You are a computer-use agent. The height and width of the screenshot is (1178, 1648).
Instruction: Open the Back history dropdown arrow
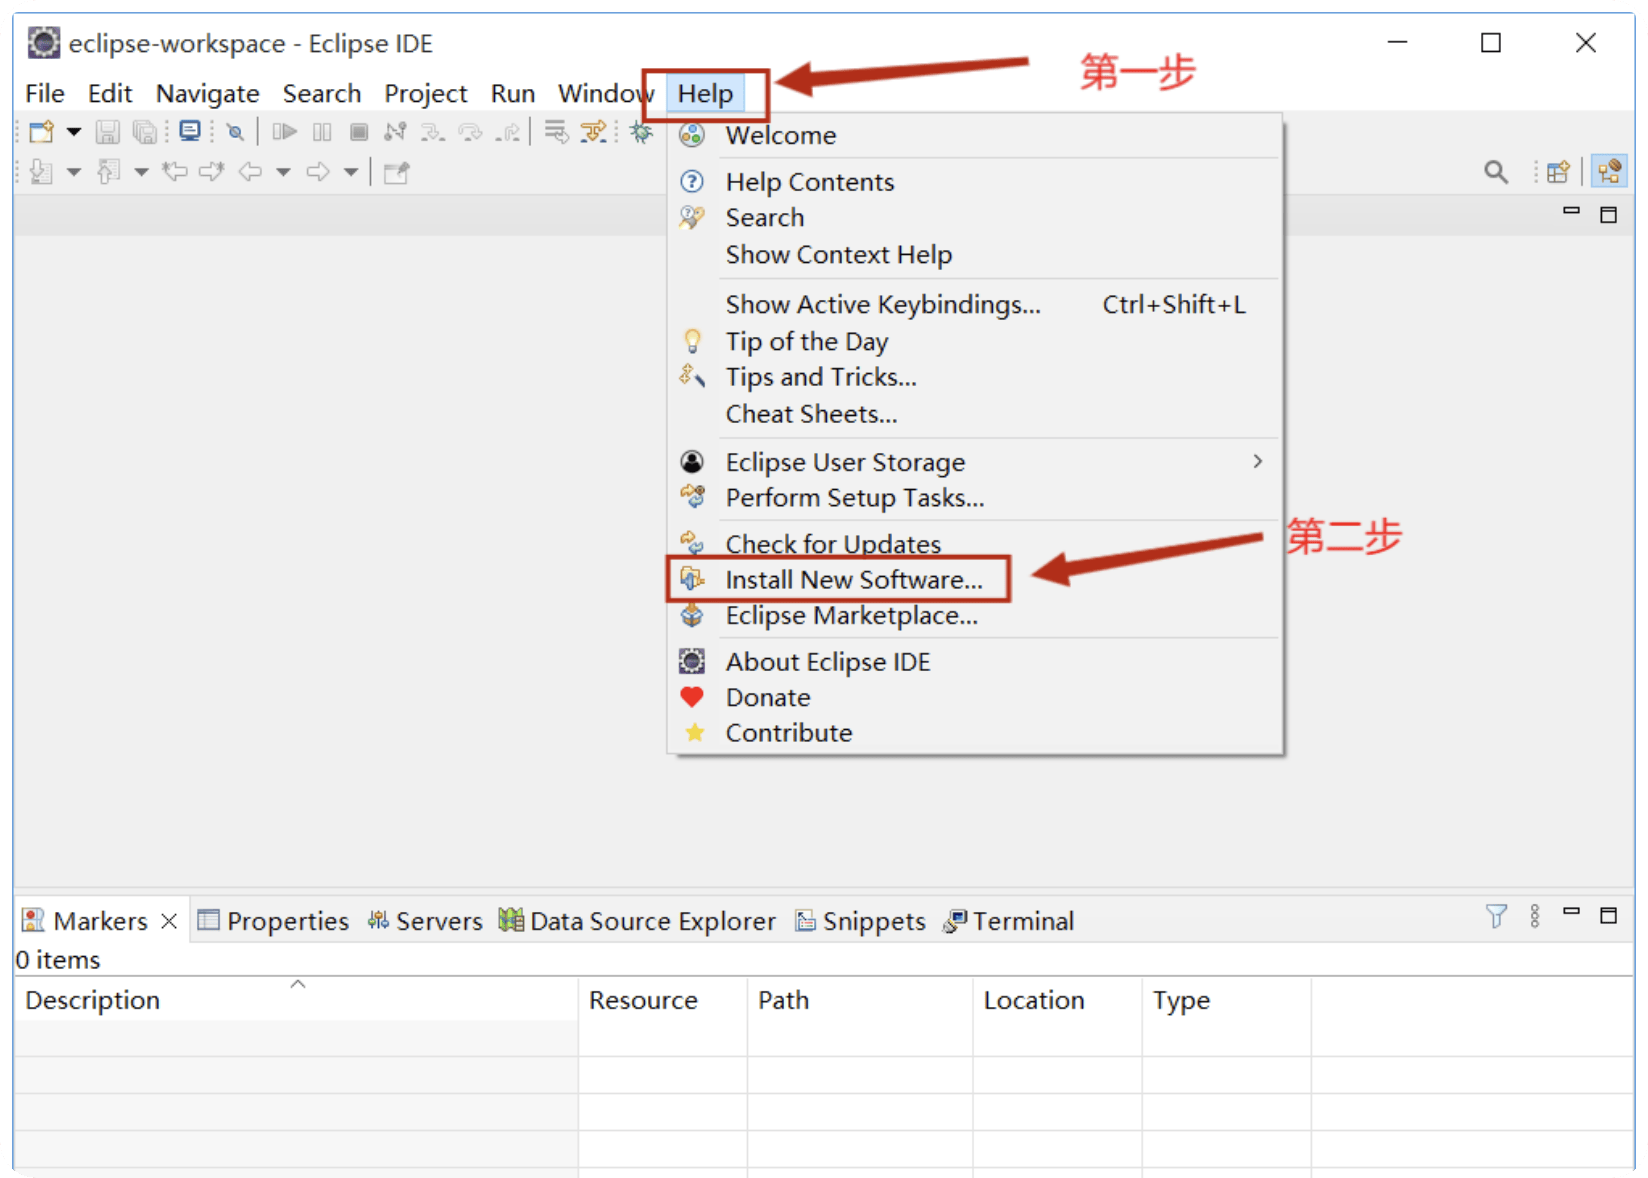(284, 172)
